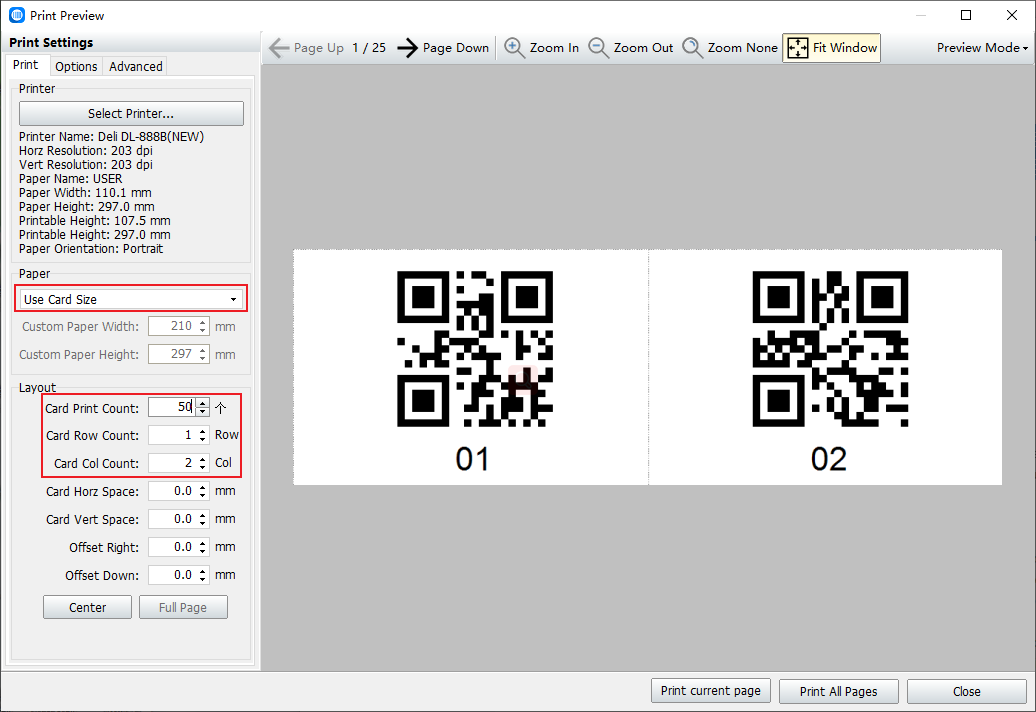This screenshot has width=1036, height=712.
Task: Close the Print Preview dialog using Close button
Action: click(967, 691)
